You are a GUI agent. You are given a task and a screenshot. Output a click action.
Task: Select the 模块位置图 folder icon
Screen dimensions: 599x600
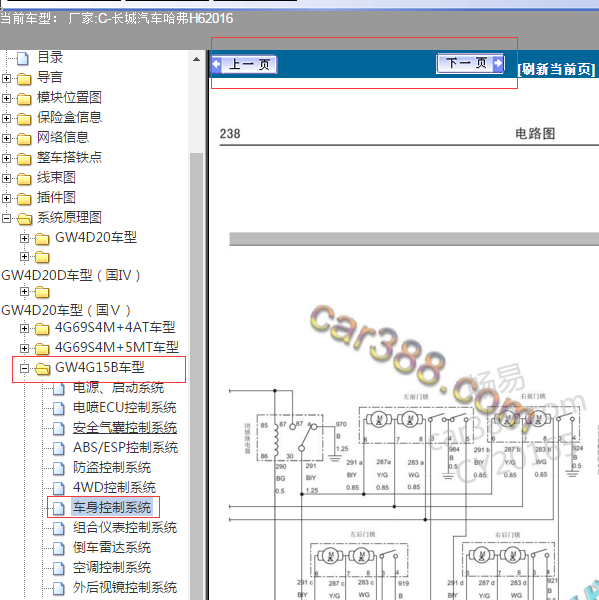coord(24,99)
